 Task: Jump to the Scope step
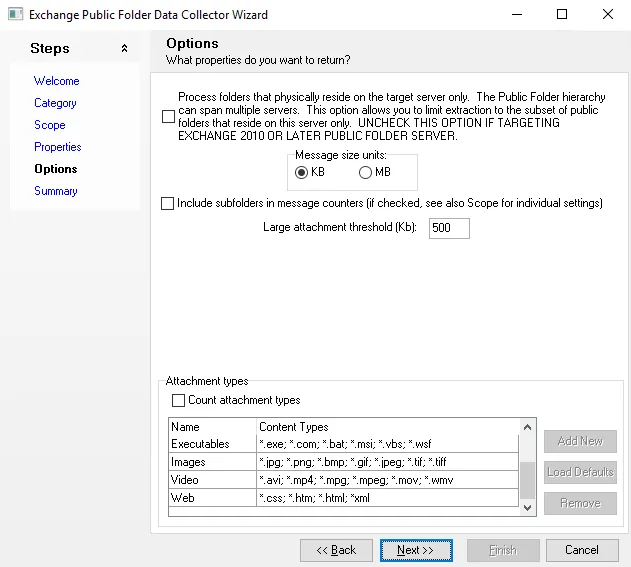click(49, 125)
